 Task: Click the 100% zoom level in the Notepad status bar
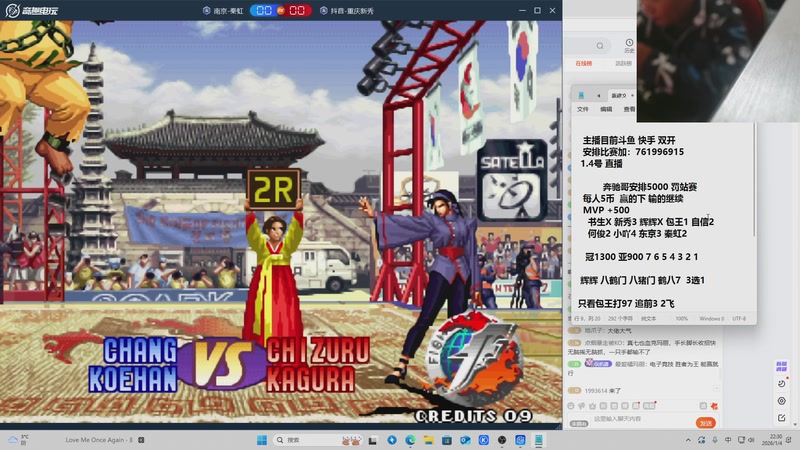click(x=682, y=318)
